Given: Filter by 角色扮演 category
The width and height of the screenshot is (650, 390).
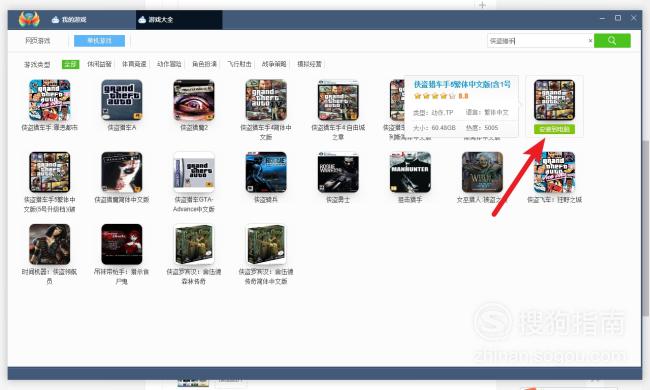Looking at the screenshot, I should pyautogui.click(x=204, y=64).
